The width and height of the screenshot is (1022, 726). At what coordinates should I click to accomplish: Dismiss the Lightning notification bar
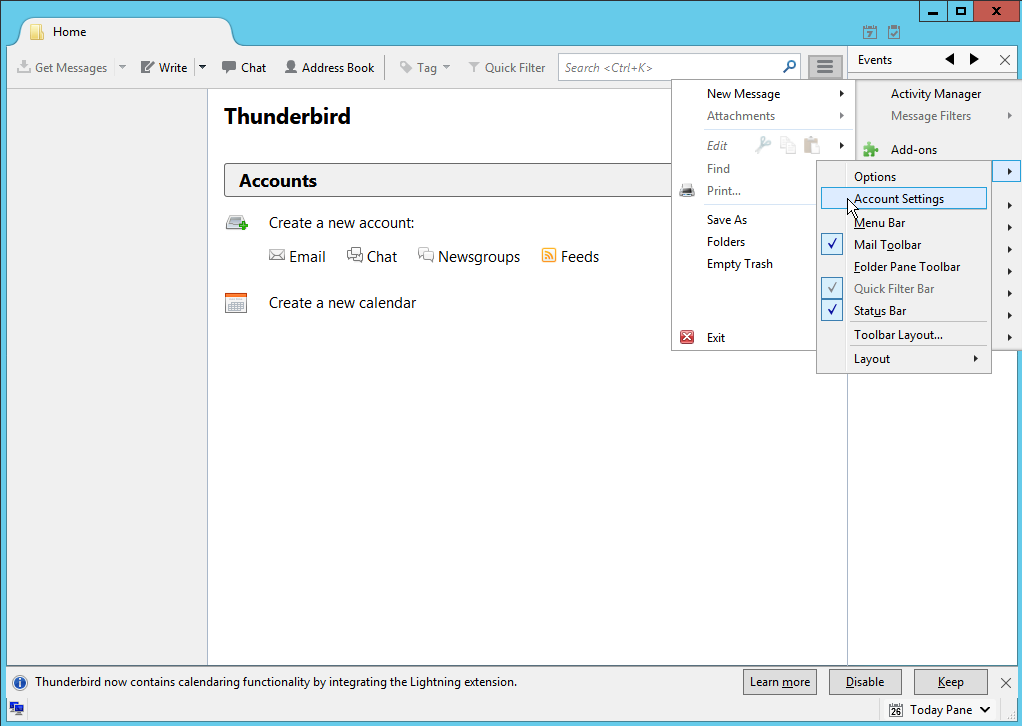[1006, 682]
